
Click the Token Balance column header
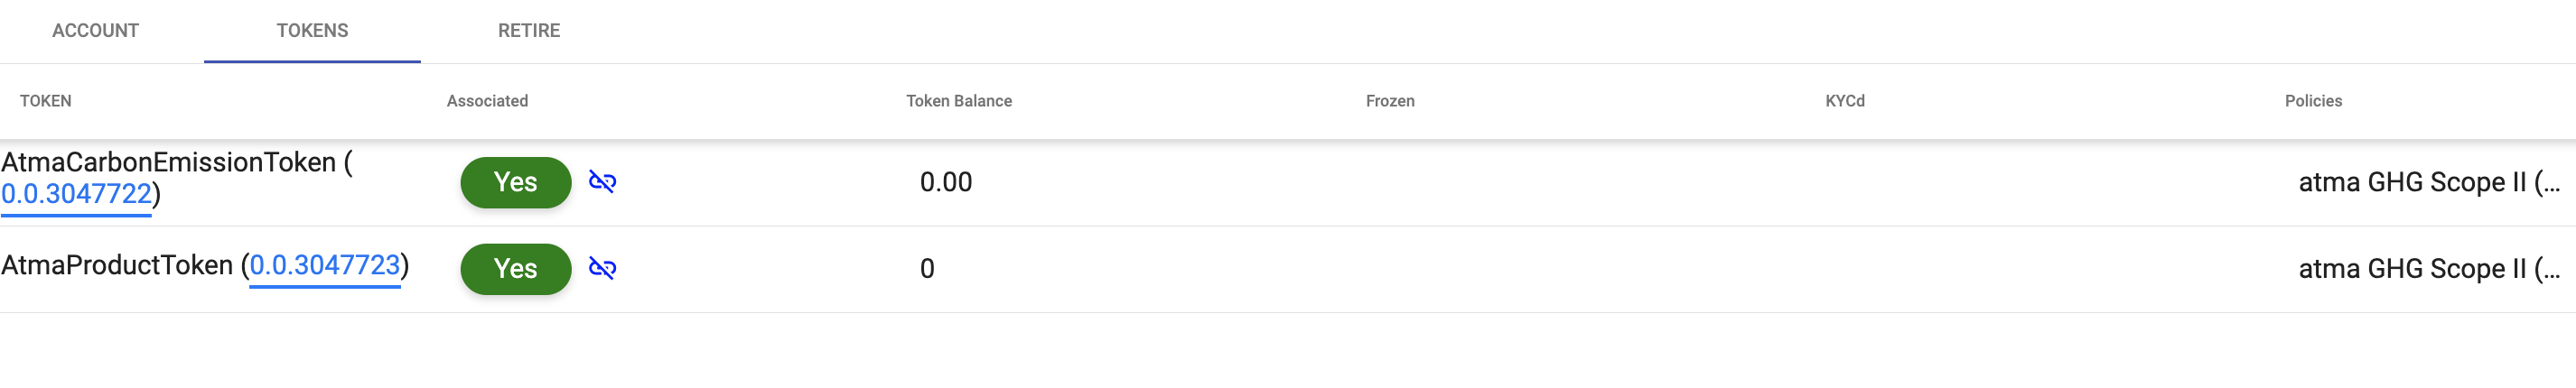point(958,101)
